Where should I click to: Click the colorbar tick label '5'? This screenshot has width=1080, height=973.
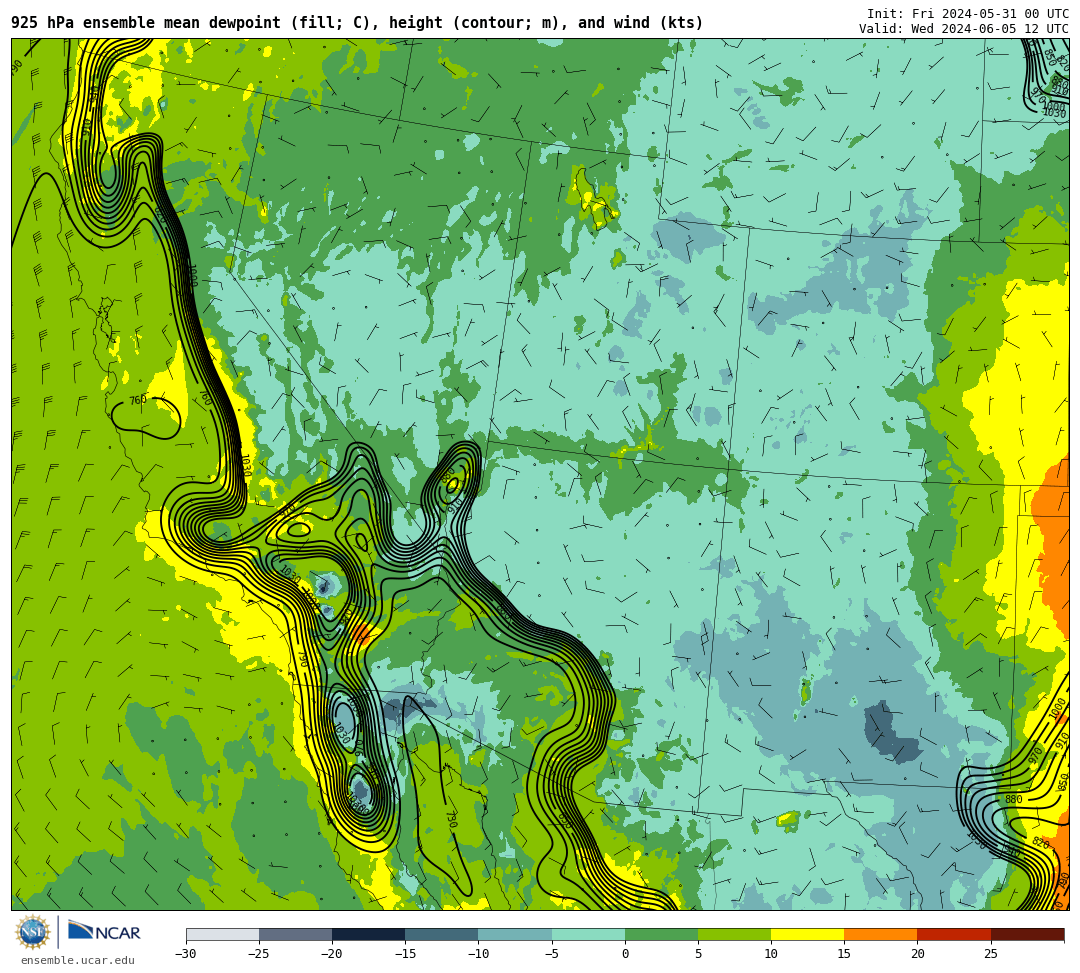click(x=698, y=954)
